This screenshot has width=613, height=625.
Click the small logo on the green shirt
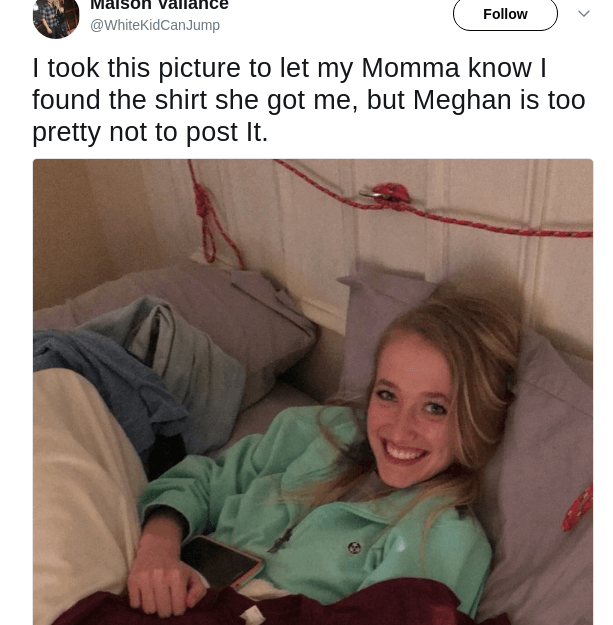click(354, 547)
